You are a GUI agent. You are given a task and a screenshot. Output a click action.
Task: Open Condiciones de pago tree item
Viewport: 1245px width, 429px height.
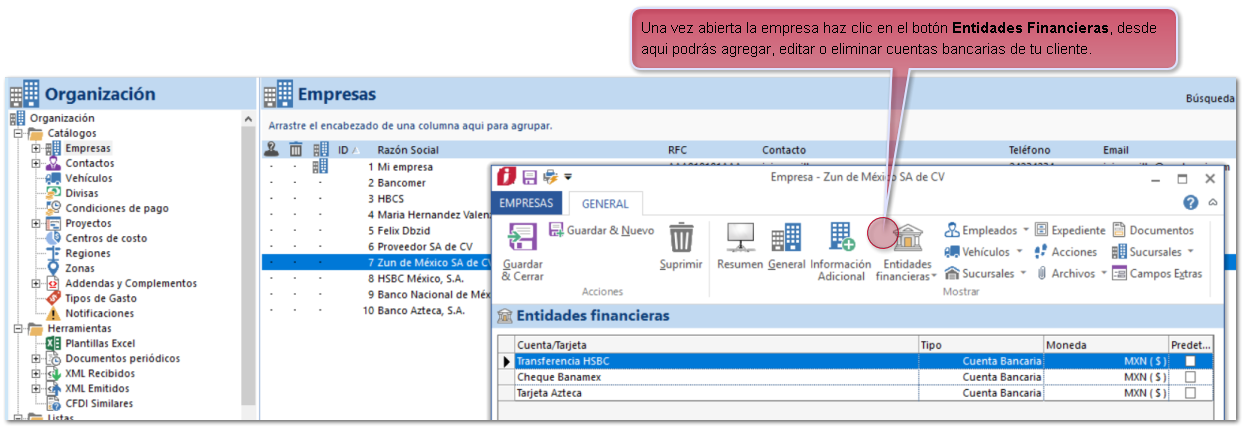pyautogui.click(x=117, y=208)
